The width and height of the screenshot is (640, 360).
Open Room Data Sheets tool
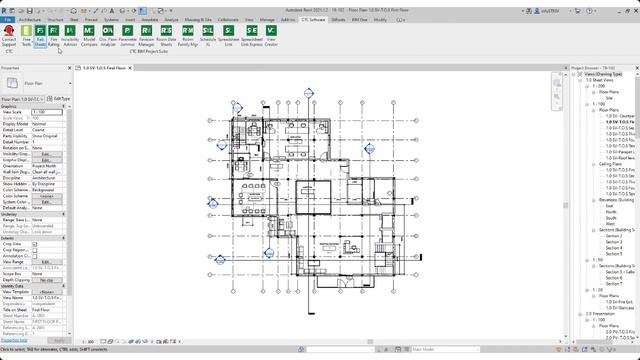click(x=166, y=36)
